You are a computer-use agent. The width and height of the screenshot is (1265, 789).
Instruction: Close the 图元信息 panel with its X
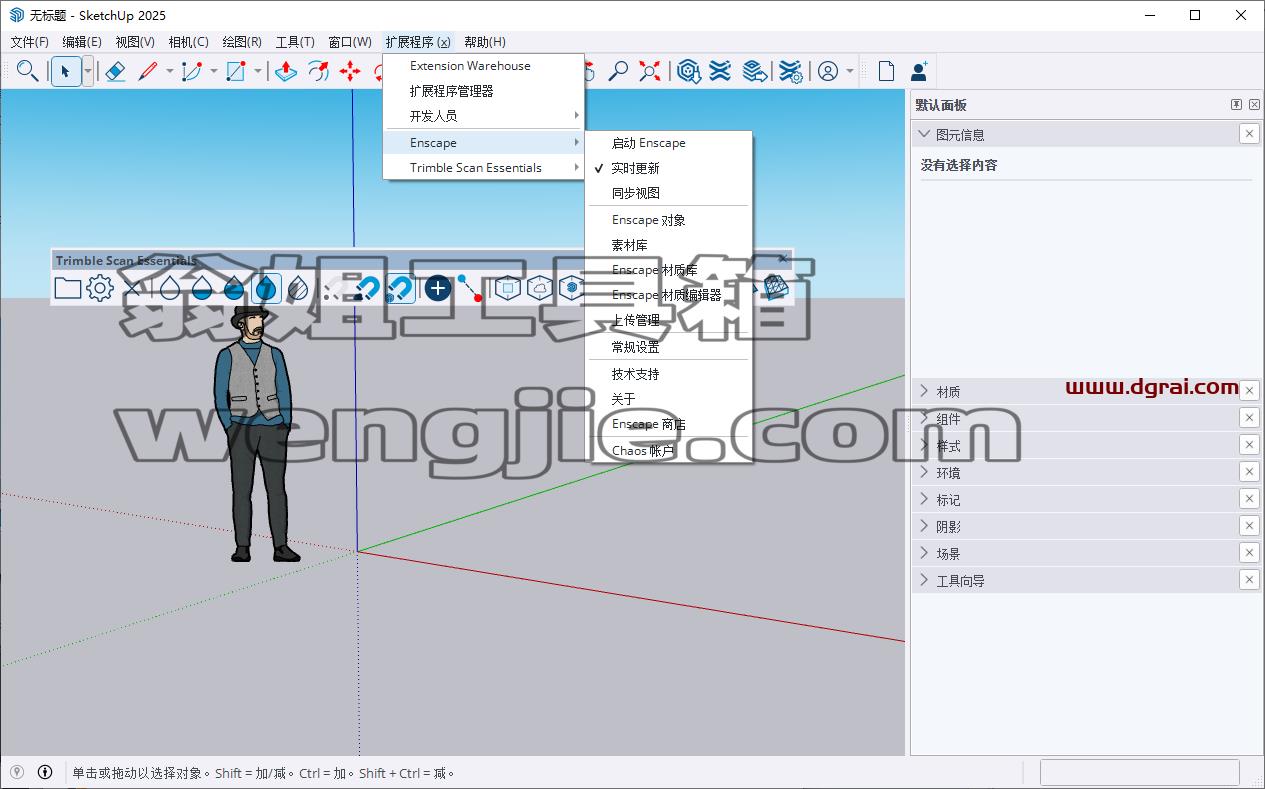point(1249,134)
